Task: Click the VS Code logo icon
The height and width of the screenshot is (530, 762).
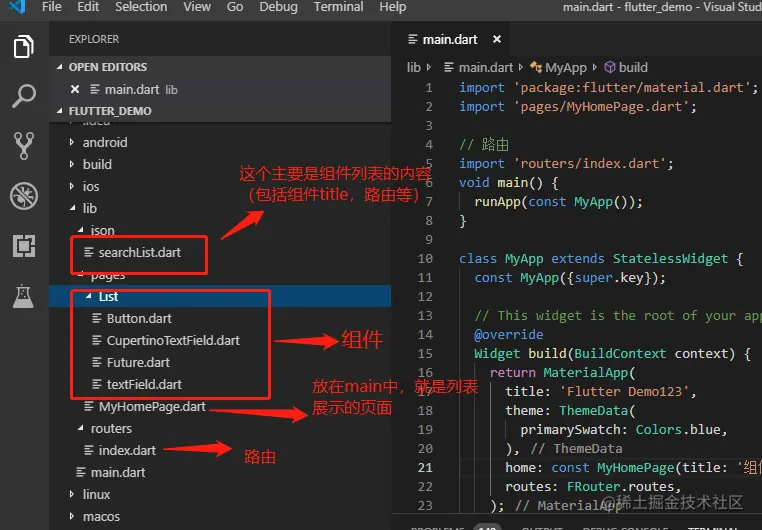Action: click(x=17, y=7)
